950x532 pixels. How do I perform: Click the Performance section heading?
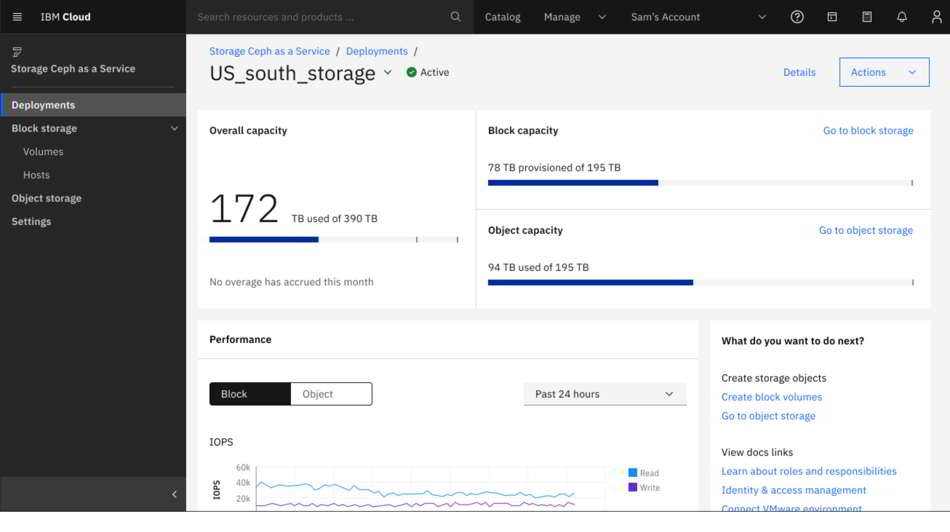(240, 339)
